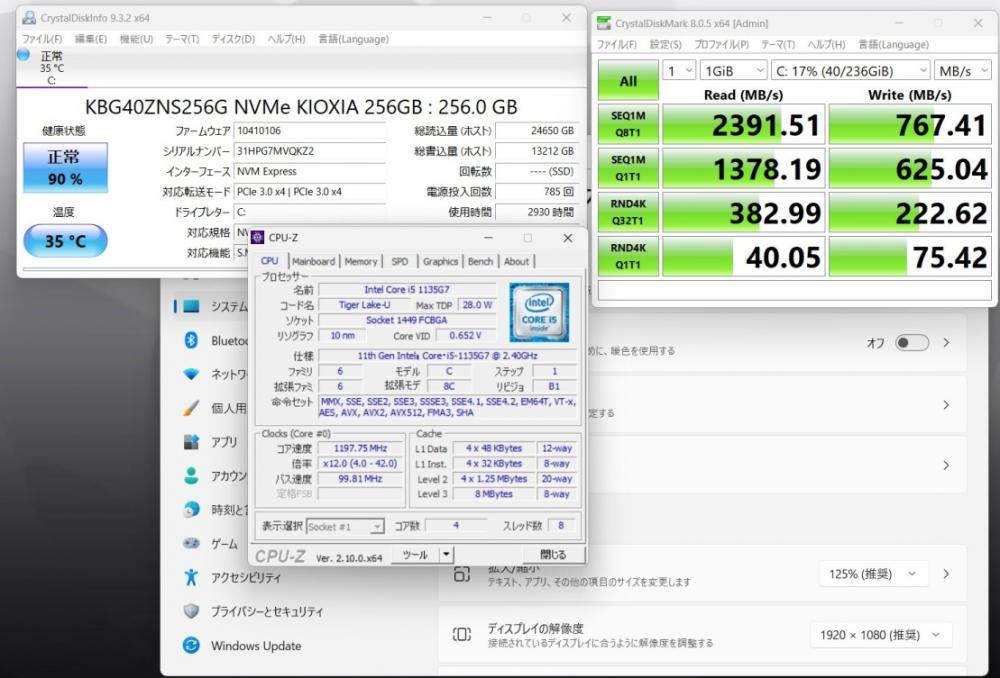Open the プロファイル(P) menu in CrystalDiskMark
The height and width of the screenshot is (678, 1000).
click(x=721, y=45)
